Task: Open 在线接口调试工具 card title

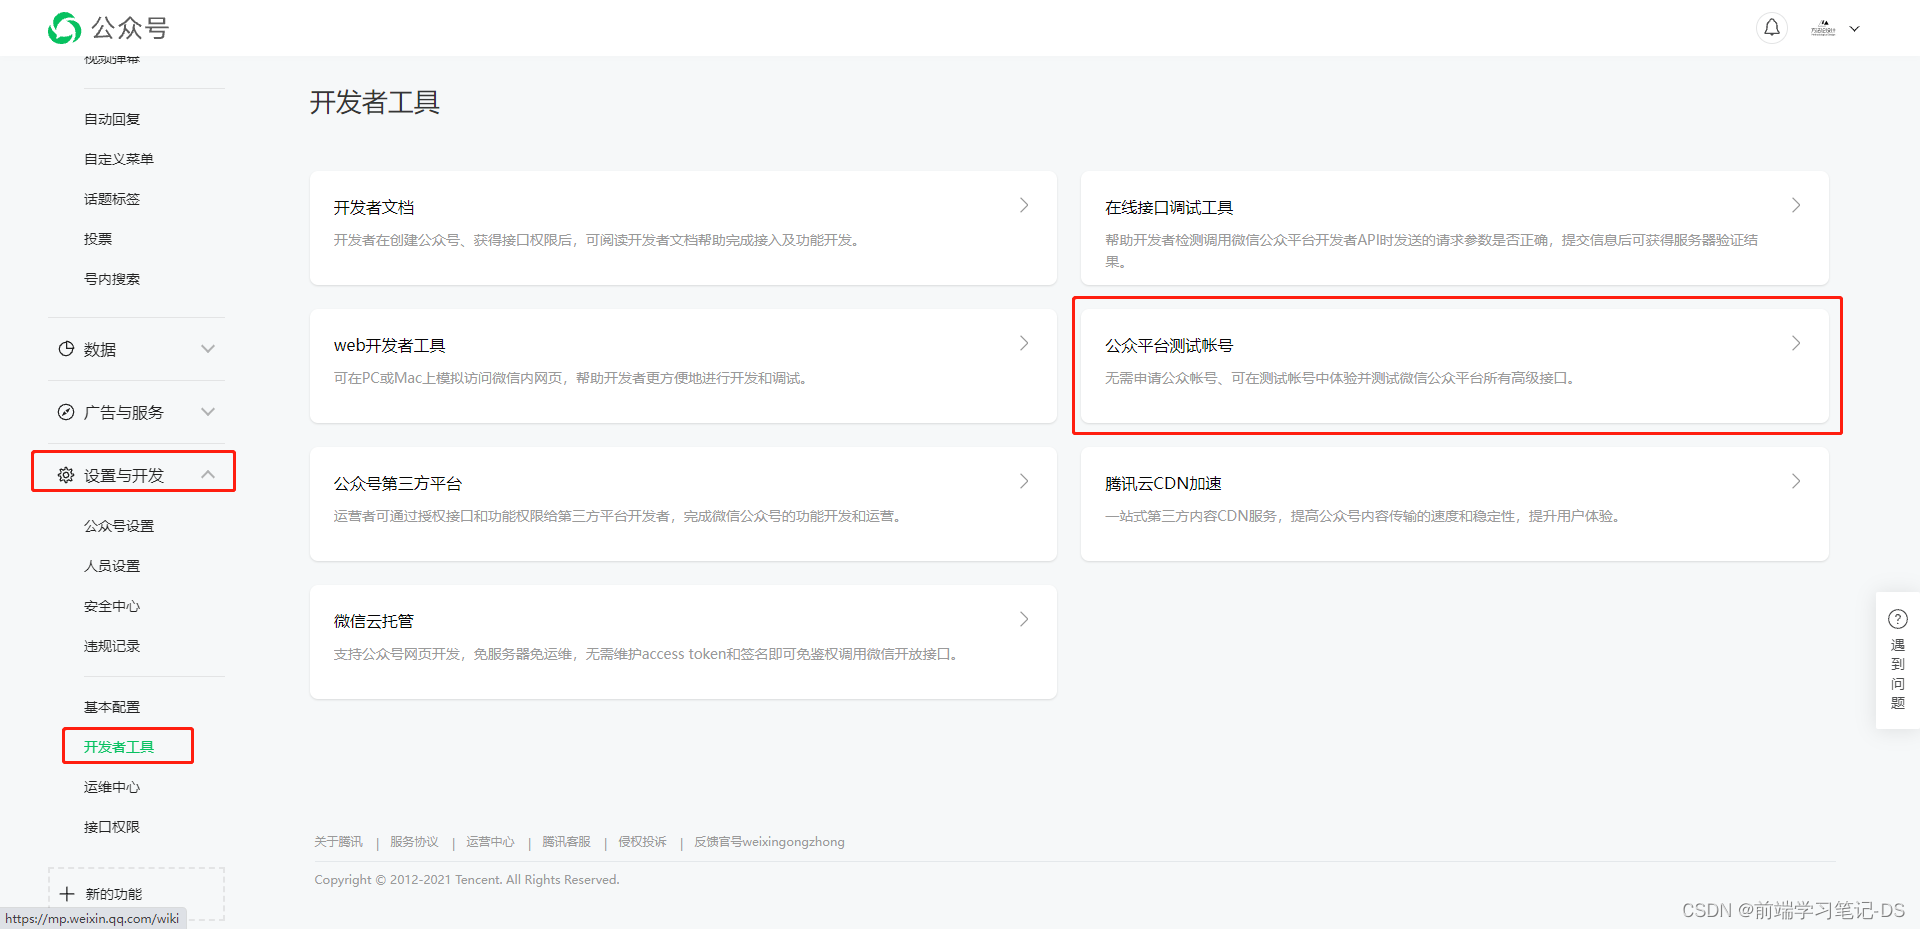Action: (x=1169, y=207)
